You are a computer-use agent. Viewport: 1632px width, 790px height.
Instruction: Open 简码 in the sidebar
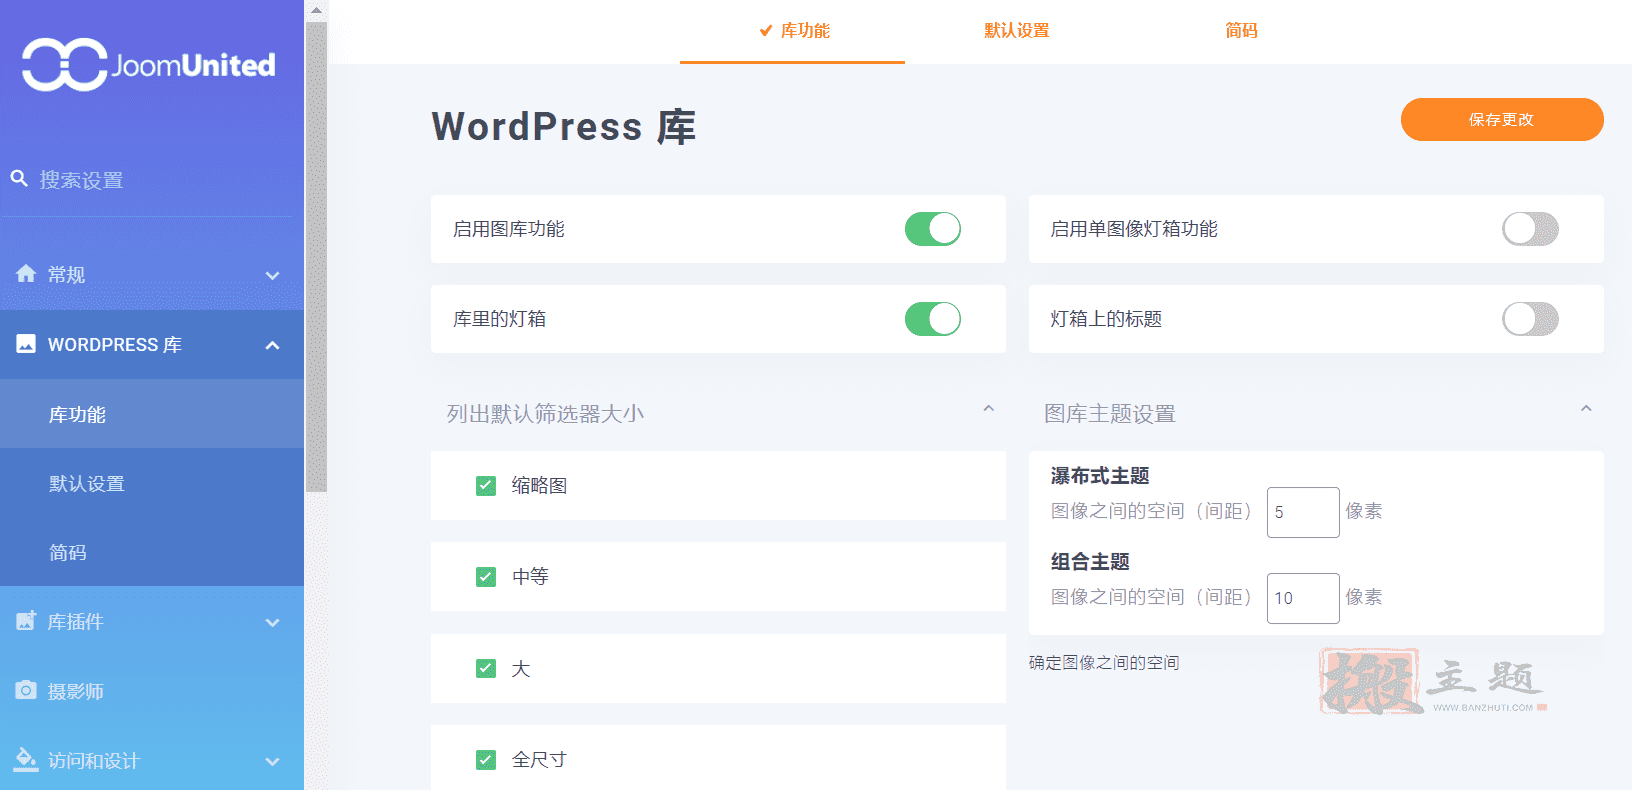coord(152,552)
